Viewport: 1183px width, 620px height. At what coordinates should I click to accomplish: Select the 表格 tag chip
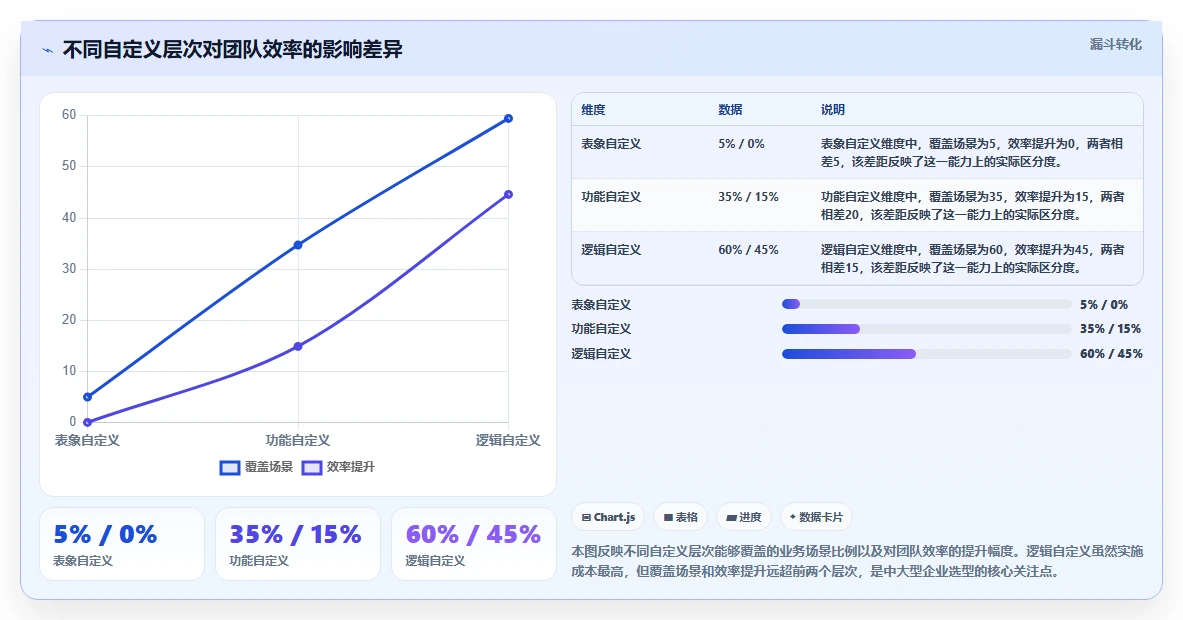point(680,517)
